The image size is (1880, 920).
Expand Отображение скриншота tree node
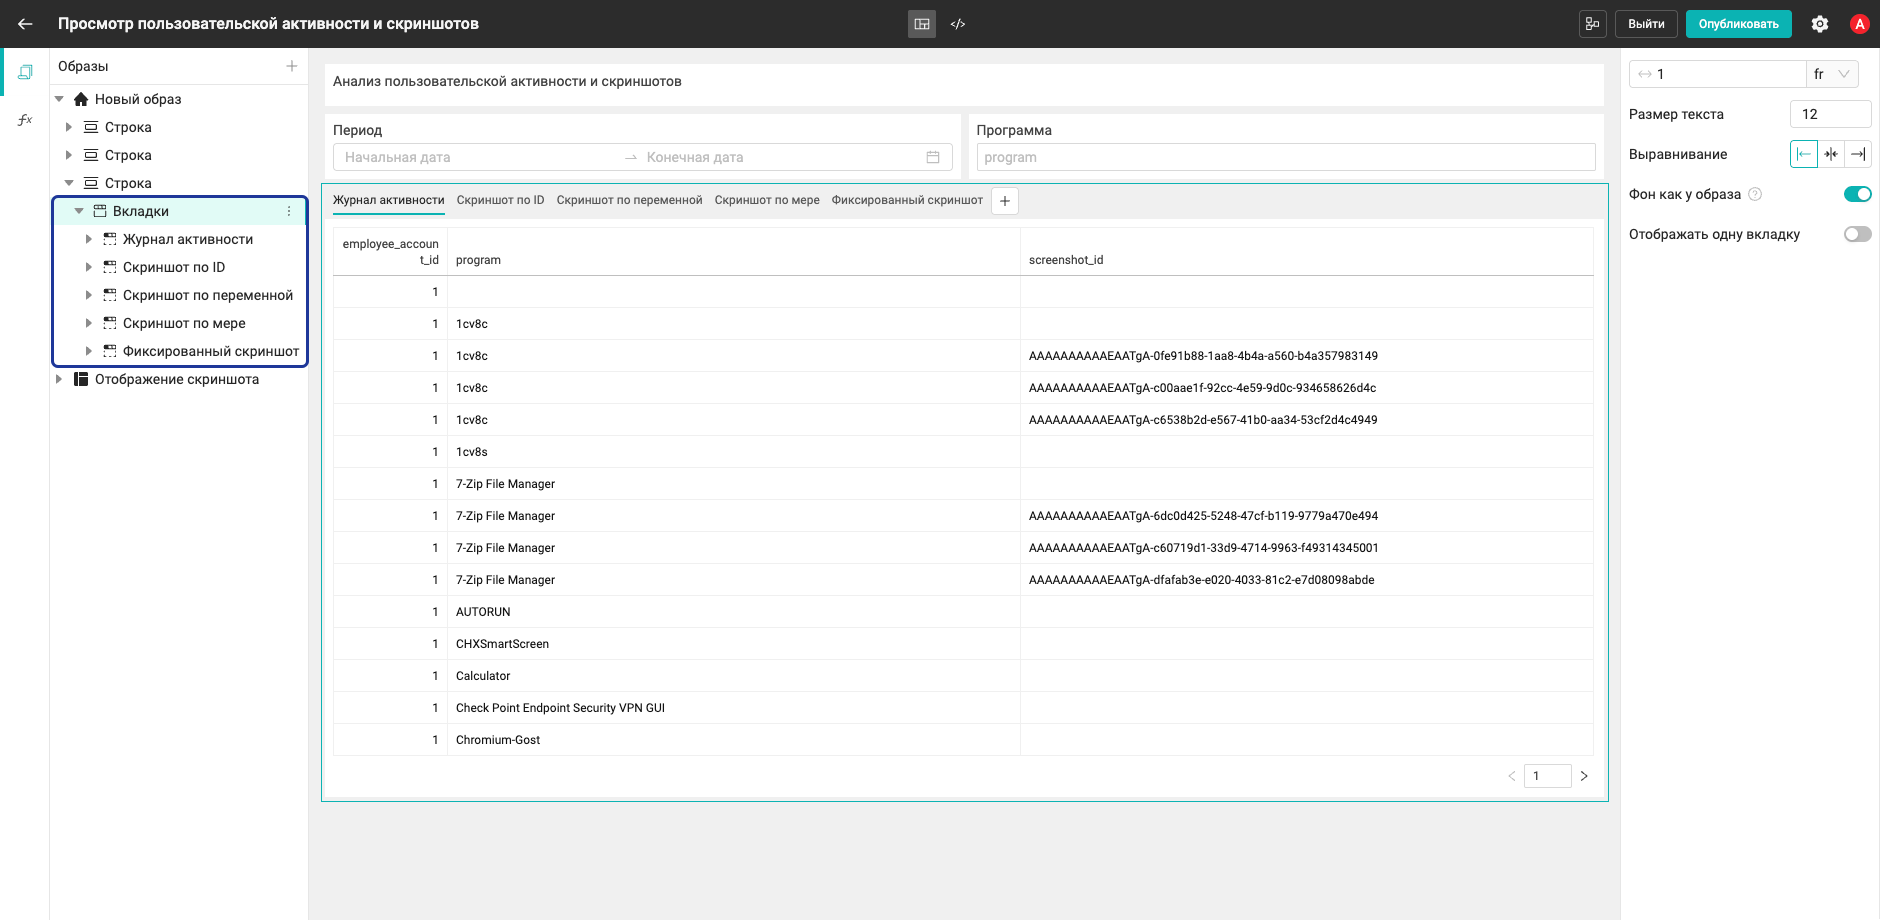click(x=59, y=379)
